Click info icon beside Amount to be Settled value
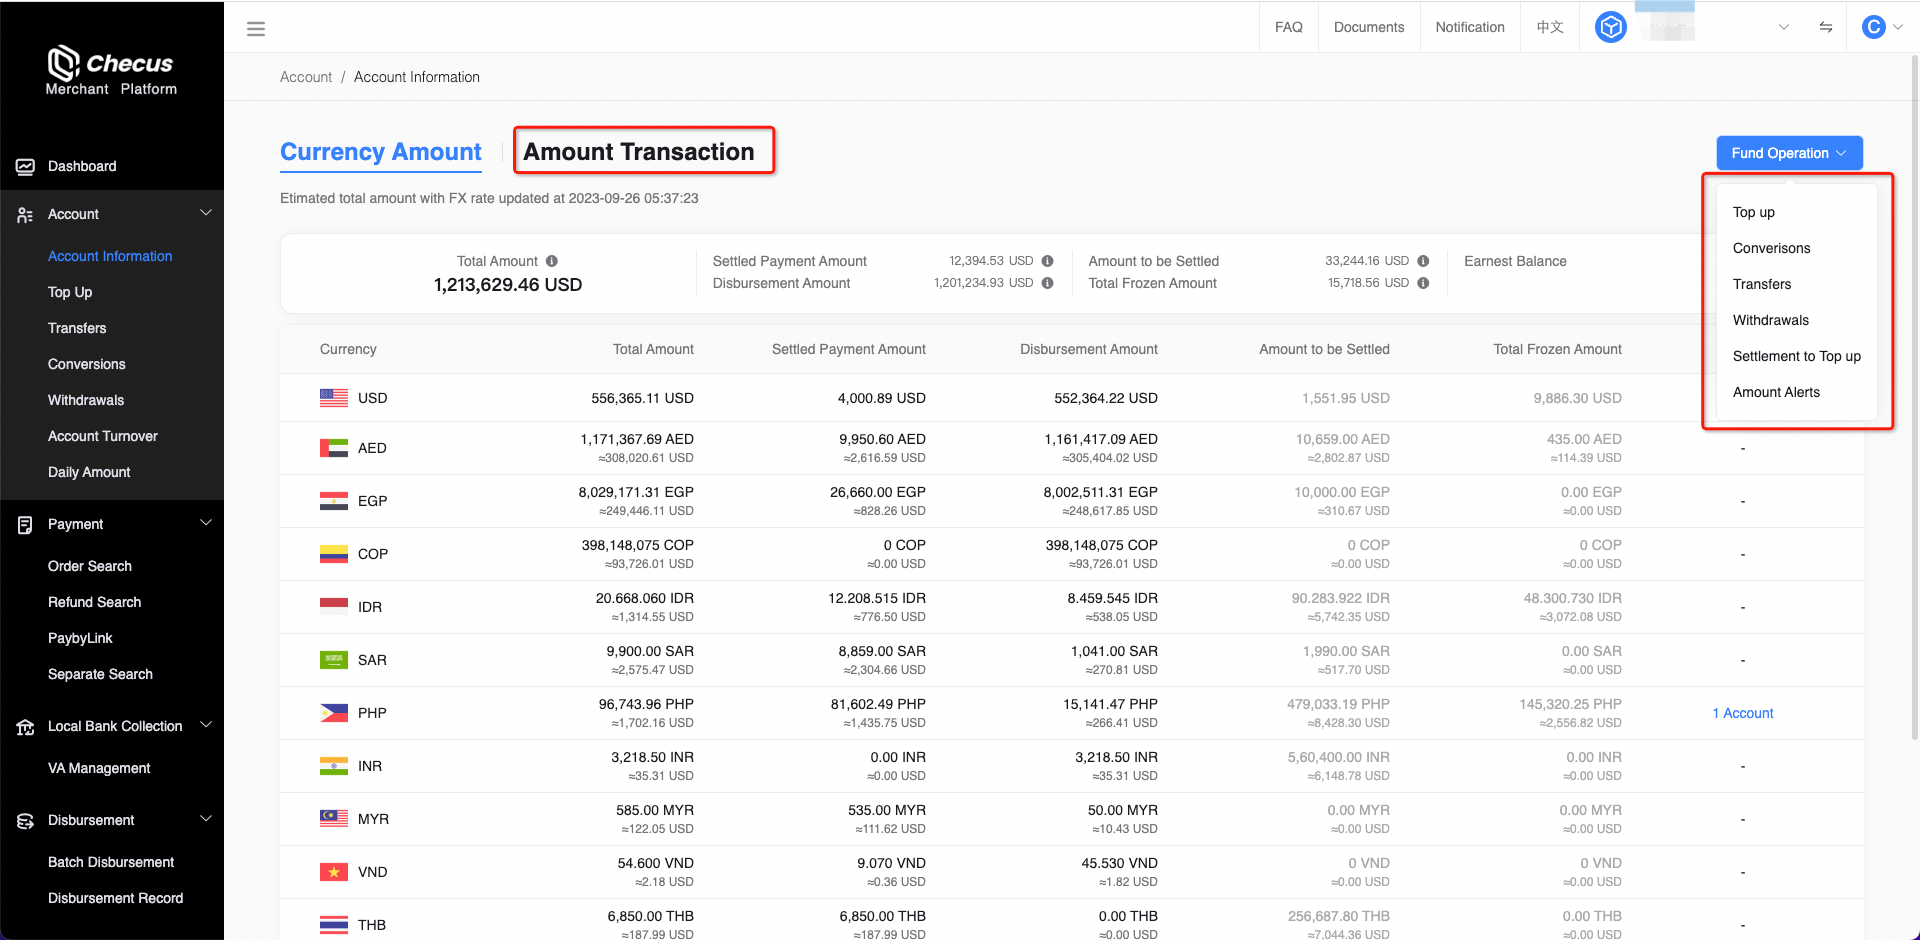The height and width of the screenshot is (940, 1920). 1423,261
